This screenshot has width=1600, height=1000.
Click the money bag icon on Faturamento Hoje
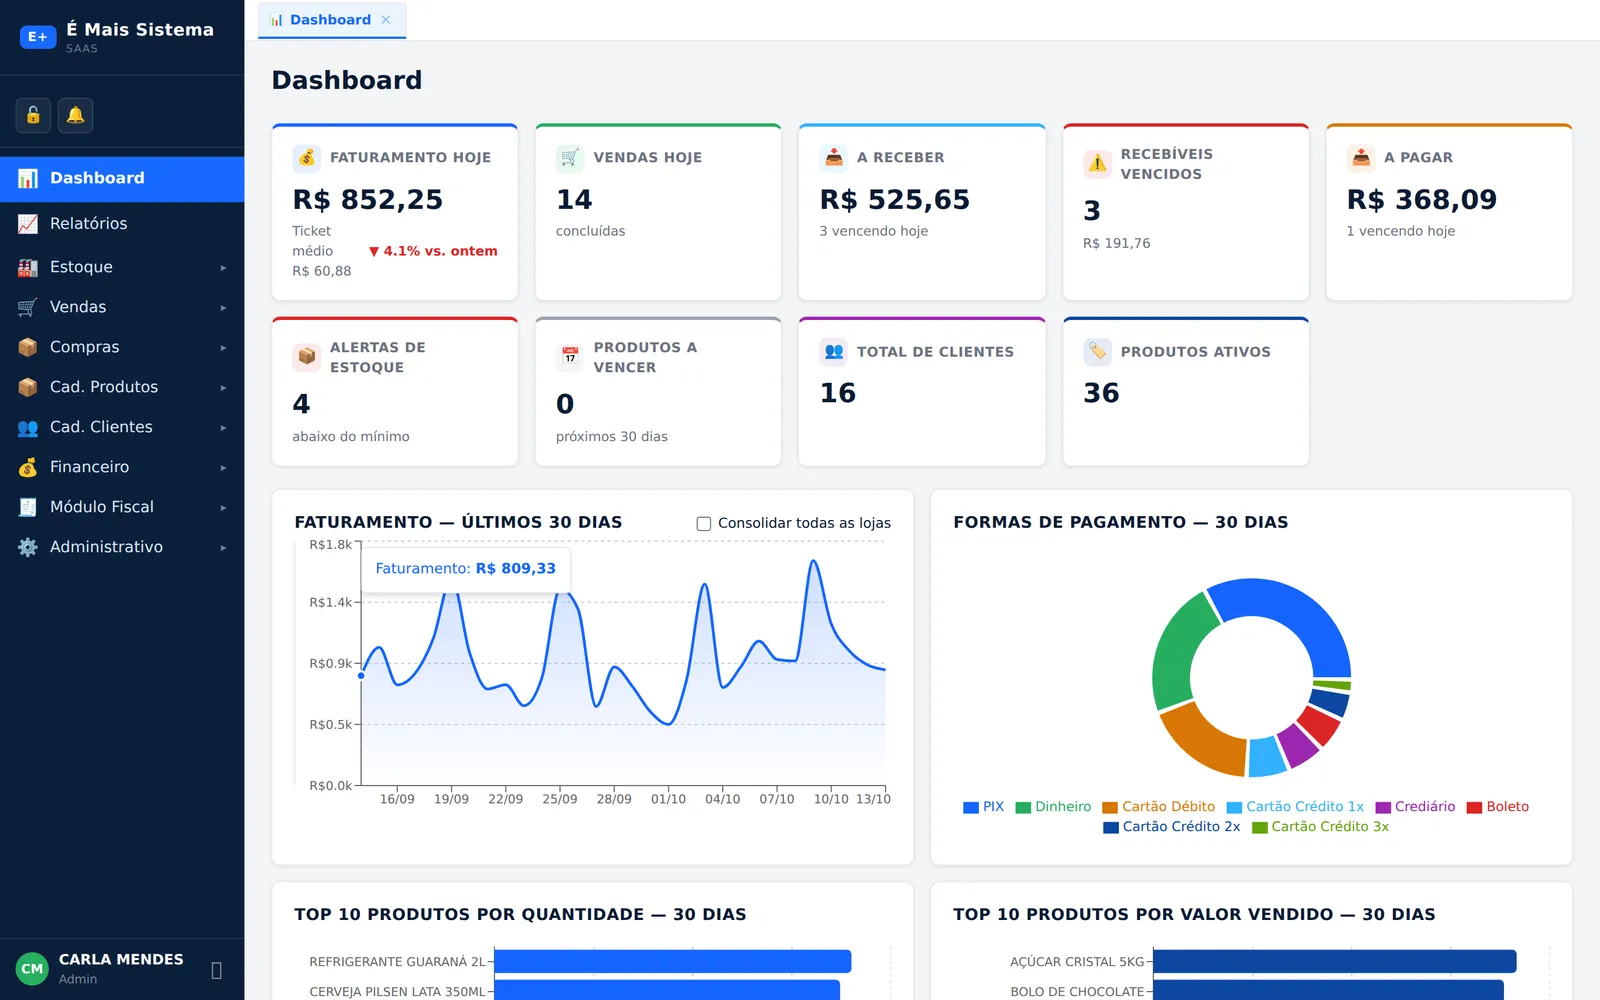pos(307,158)
